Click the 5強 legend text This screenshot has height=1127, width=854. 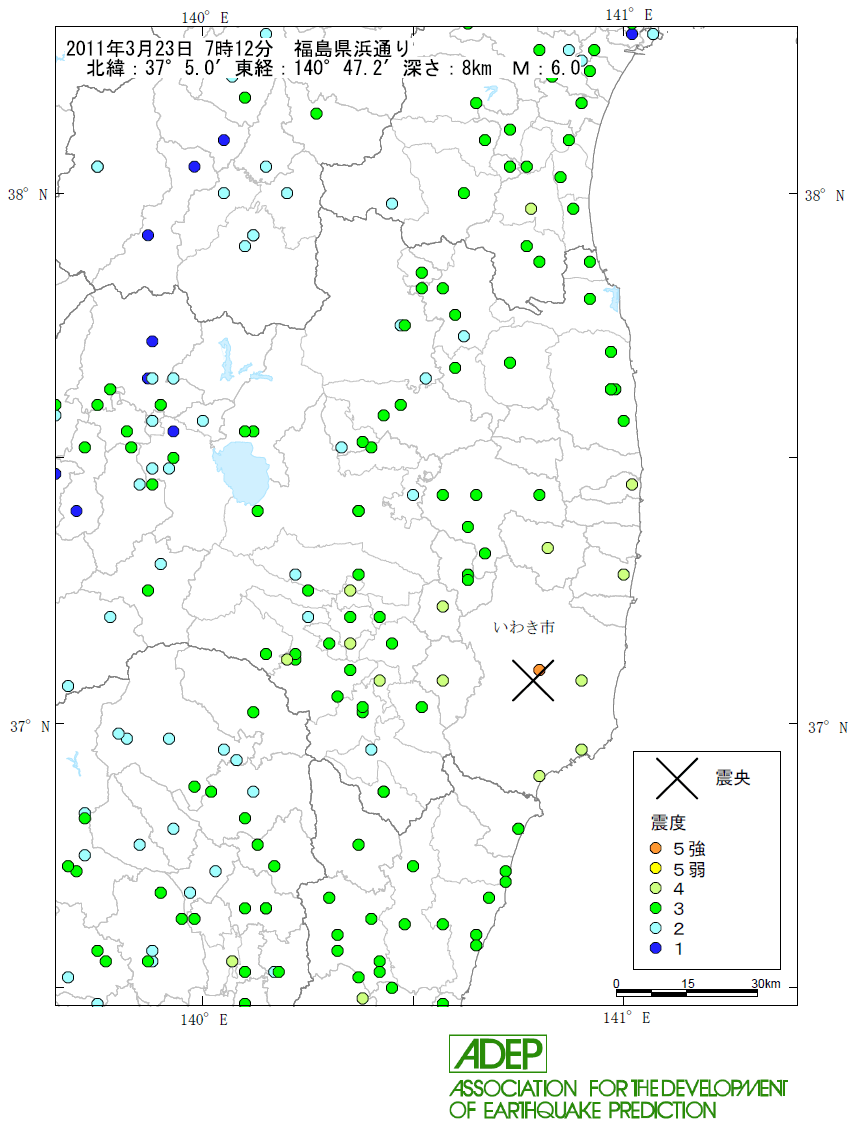tap(689, 849)
